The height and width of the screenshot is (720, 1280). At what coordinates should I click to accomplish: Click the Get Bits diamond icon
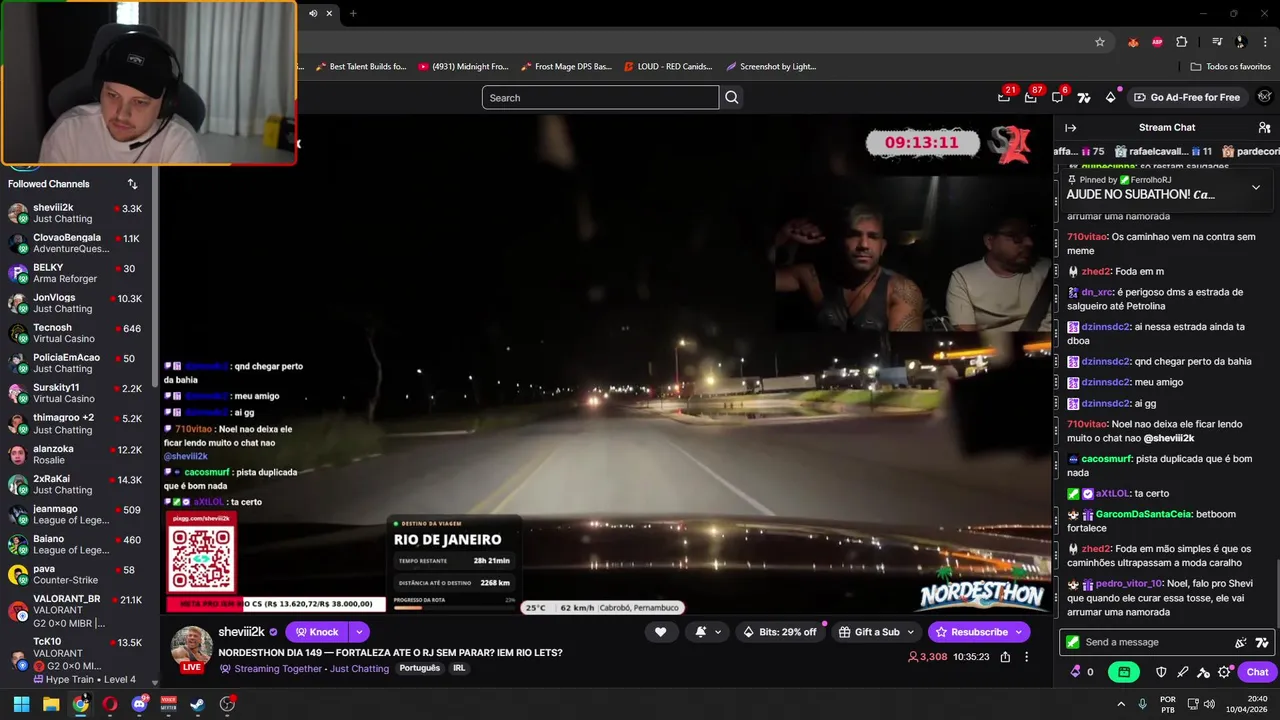coord(1110,97)
